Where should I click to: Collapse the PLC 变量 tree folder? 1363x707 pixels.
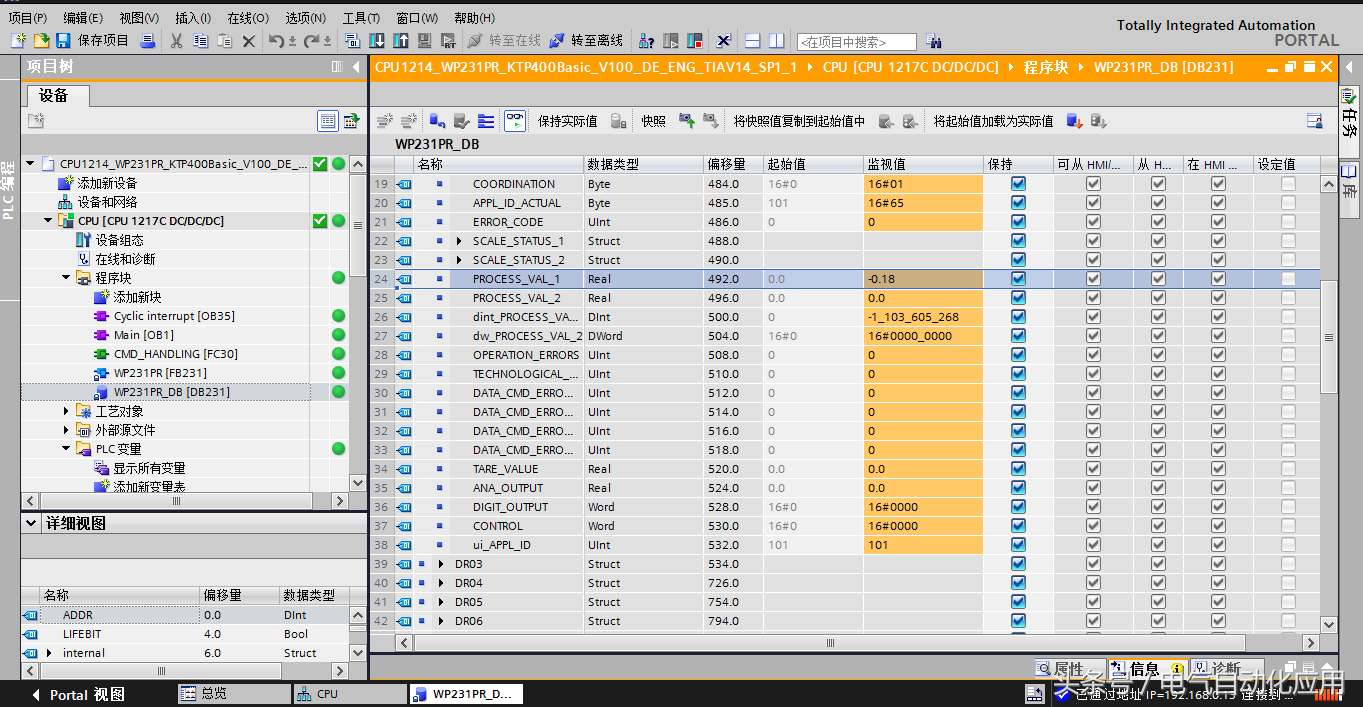pos(66,449)
